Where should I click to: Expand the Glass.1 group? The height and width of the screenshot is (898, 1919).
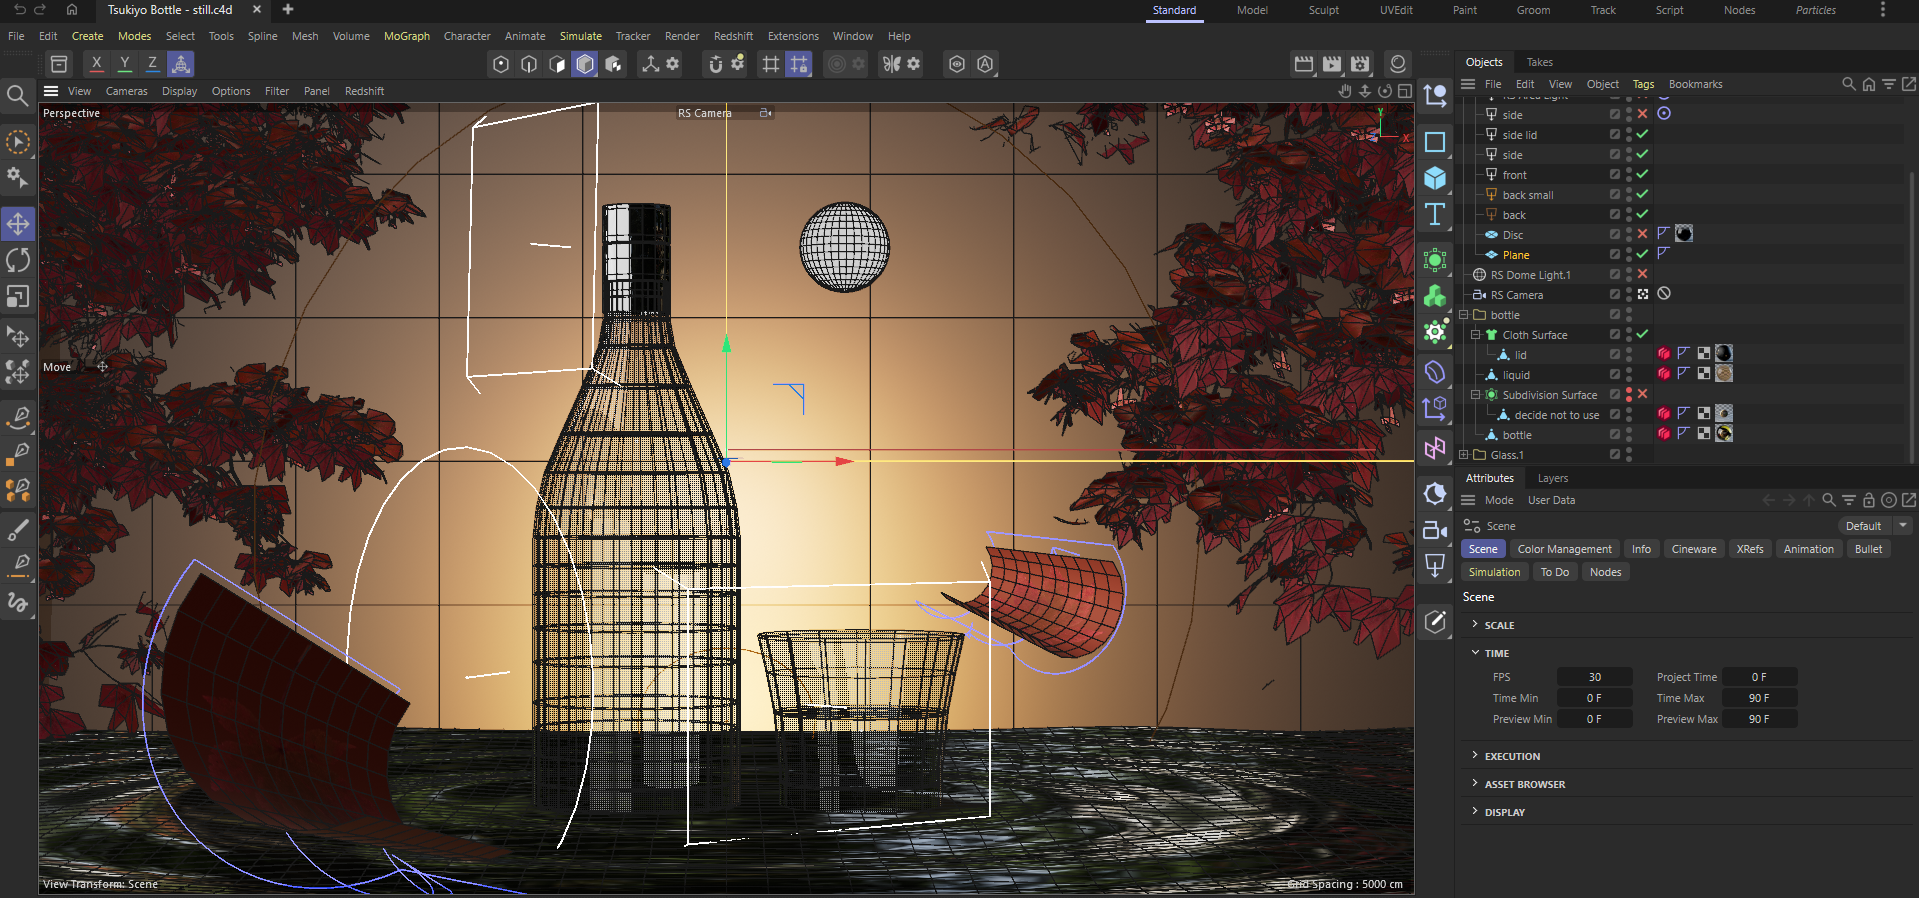(x=1464, y=455)
